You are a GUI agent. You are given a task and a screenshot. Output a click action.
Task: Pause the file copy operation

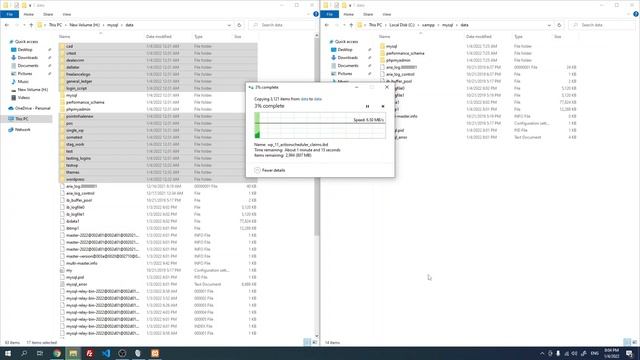click(x=367, y=106)
